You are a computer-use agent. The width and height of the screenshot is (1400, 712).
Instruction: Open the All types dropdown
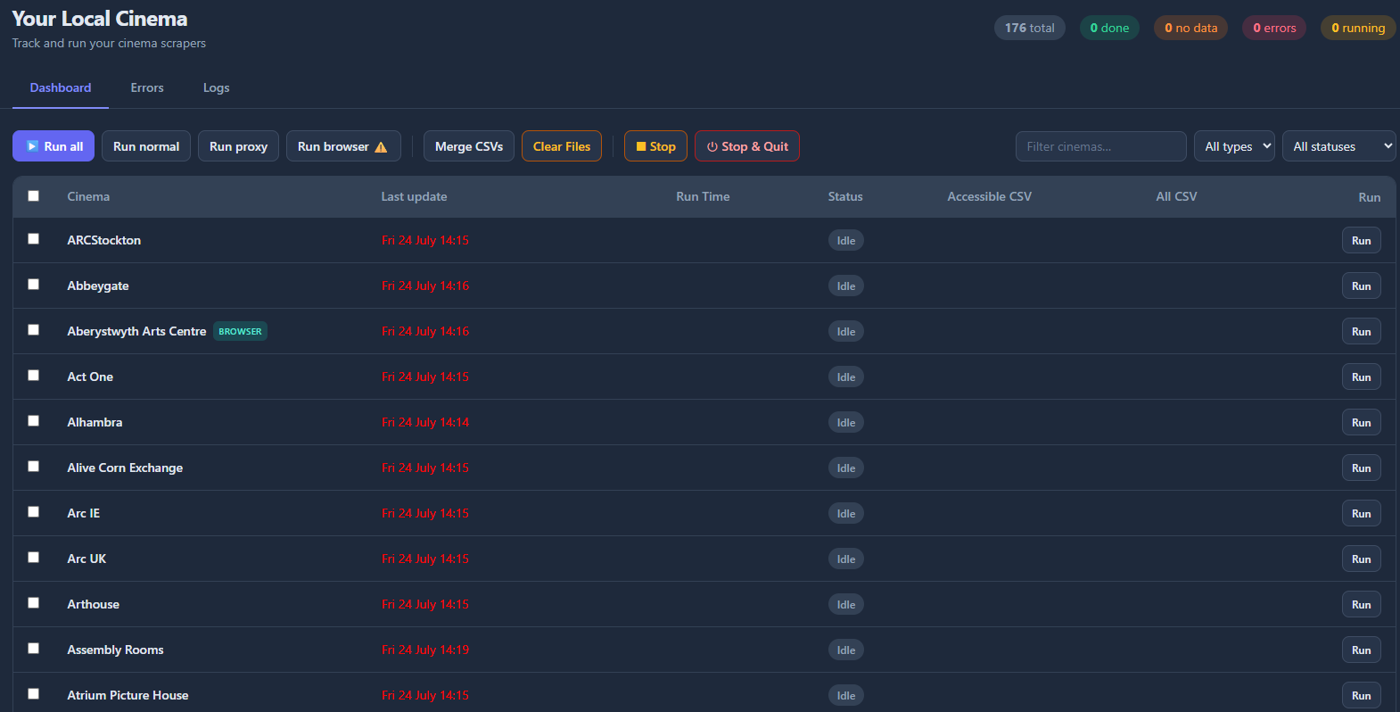point(1234,146)
